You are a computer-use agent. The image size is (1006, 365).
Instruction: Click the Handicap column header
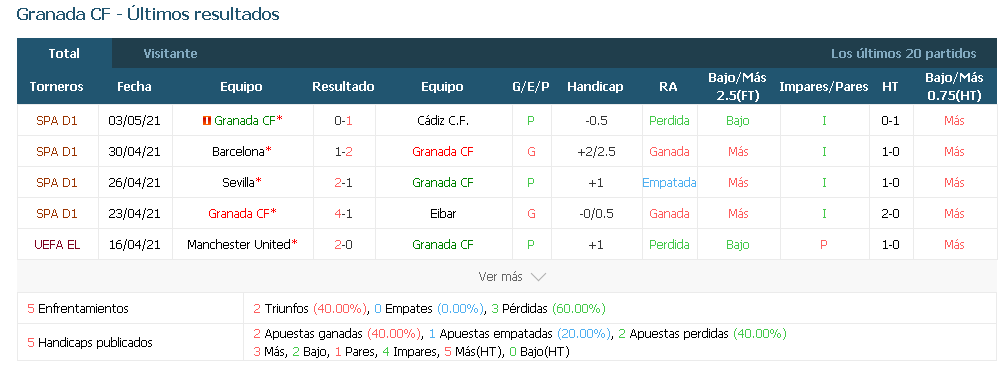point(595,87)
